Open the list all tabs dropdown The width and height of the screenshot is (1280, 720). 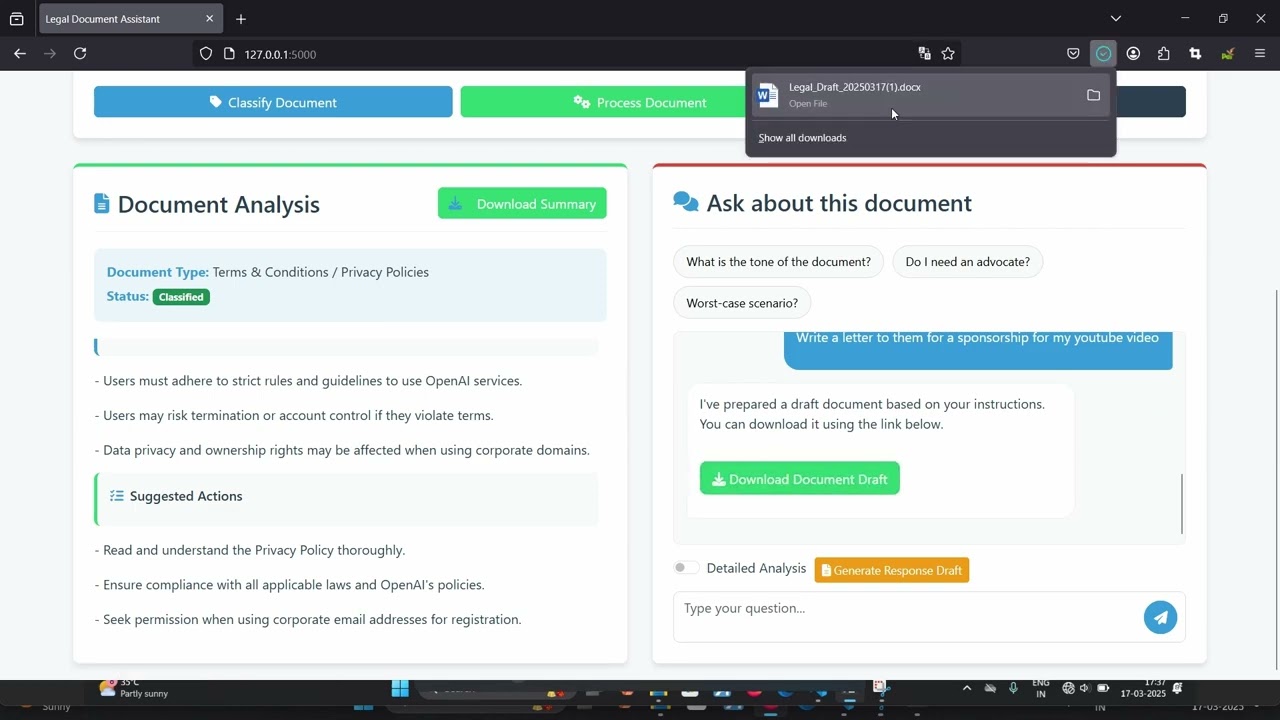1116,18
